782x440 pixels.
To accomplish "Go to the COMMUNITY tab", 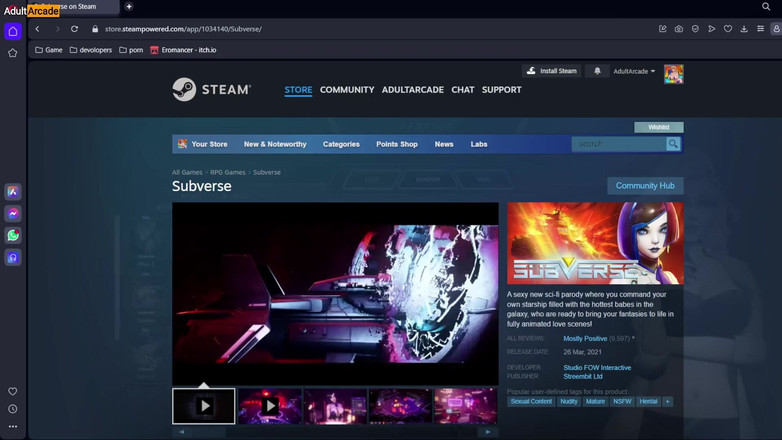I will pos(347,90).
